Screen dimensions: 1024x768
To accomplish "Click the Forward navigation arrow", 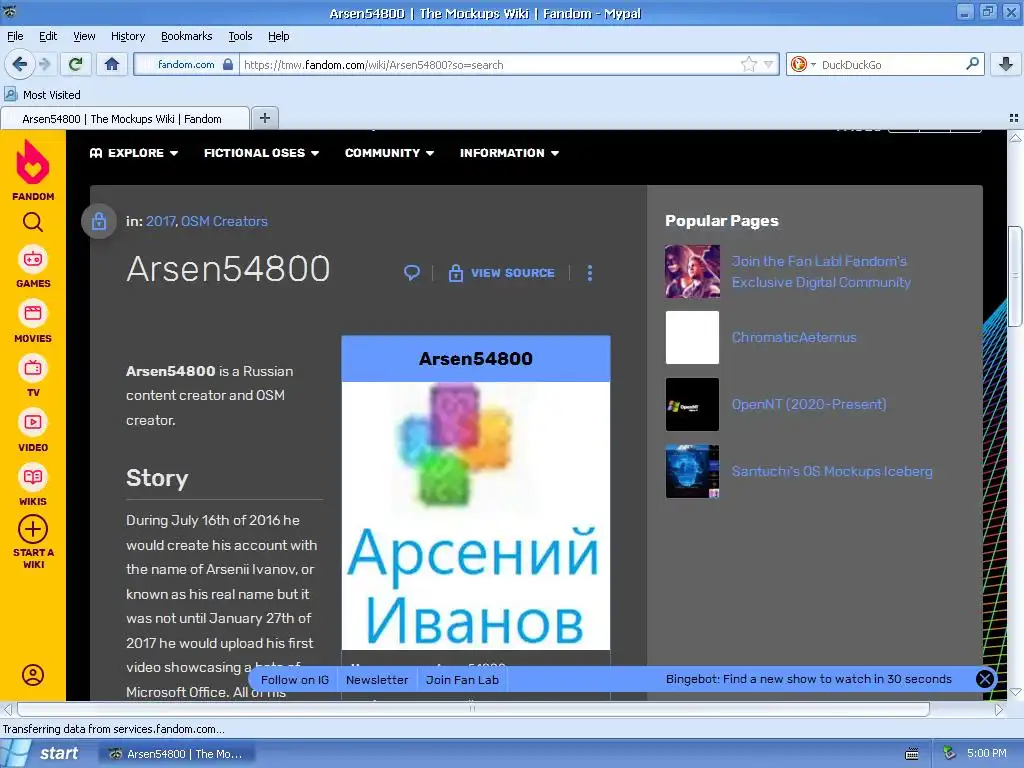I will pos(44,64).
